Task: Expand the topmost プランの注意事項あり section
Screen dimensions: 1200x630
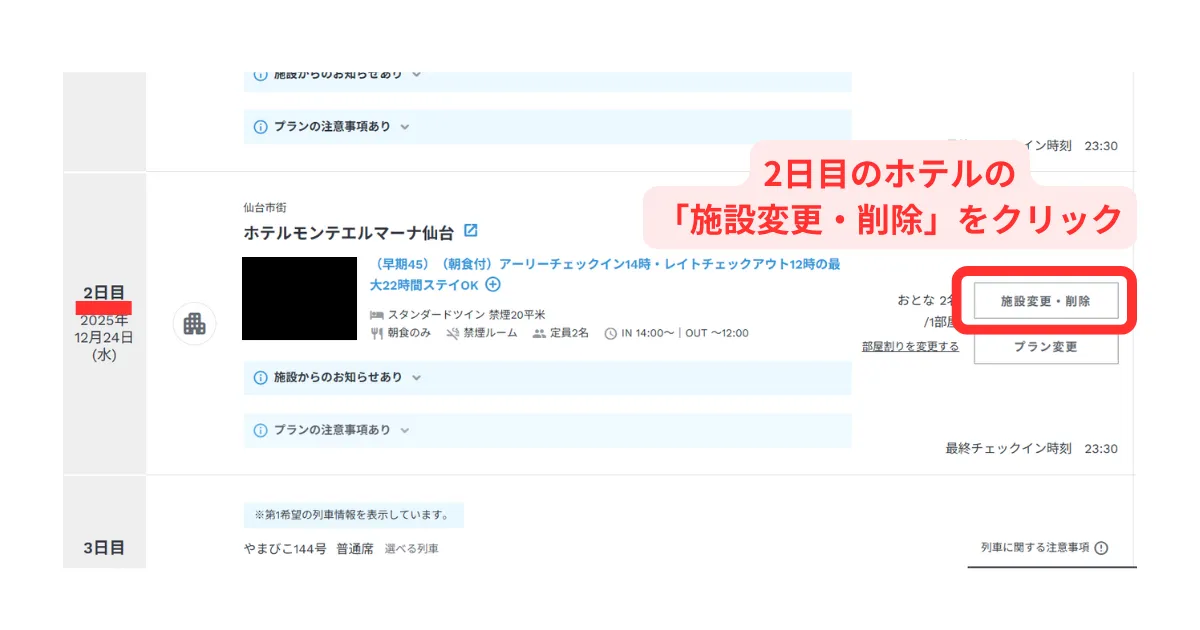Action: coord(332,127)
